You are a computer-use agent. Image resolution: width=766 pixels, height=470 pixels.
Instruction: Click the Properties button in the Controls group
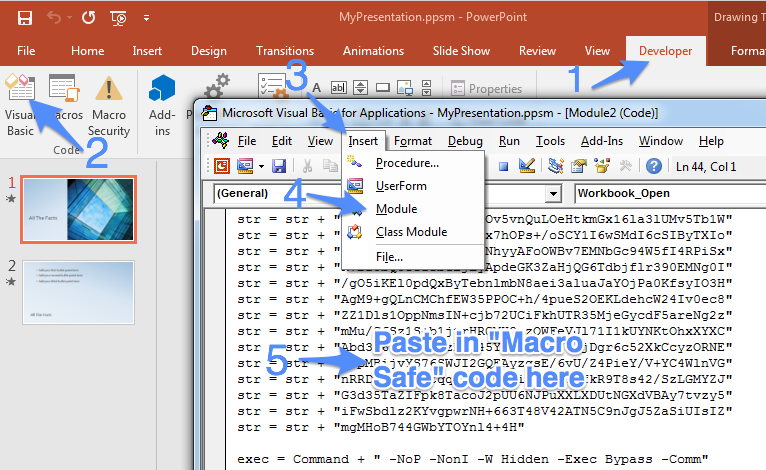(487, 89)
